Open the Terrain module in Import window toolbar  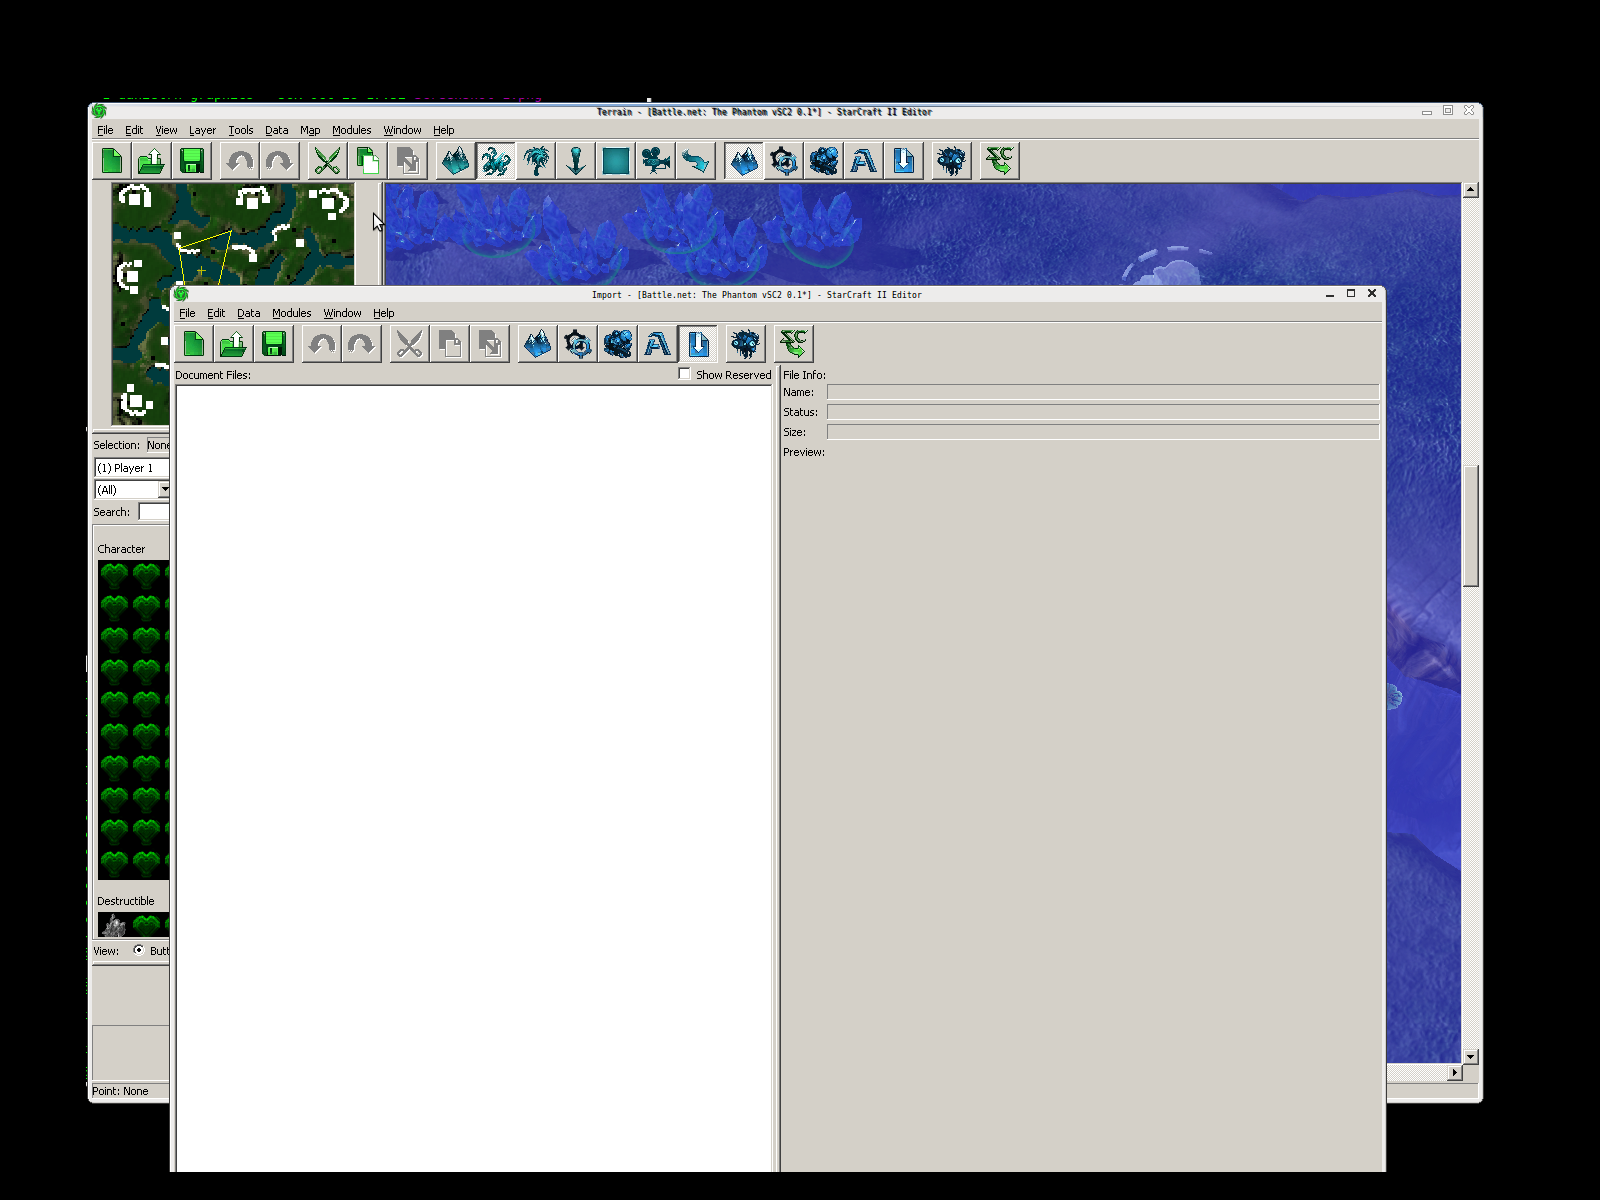click(537, 345)
